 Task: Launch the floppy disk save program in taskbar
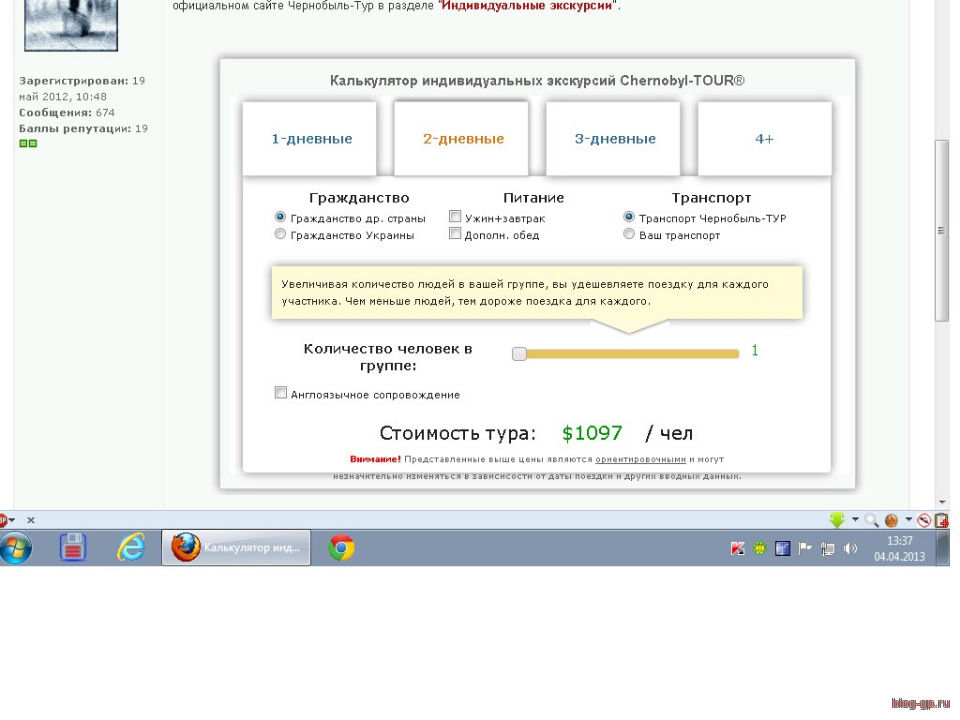pyautogui.click(x=73, y=547)
